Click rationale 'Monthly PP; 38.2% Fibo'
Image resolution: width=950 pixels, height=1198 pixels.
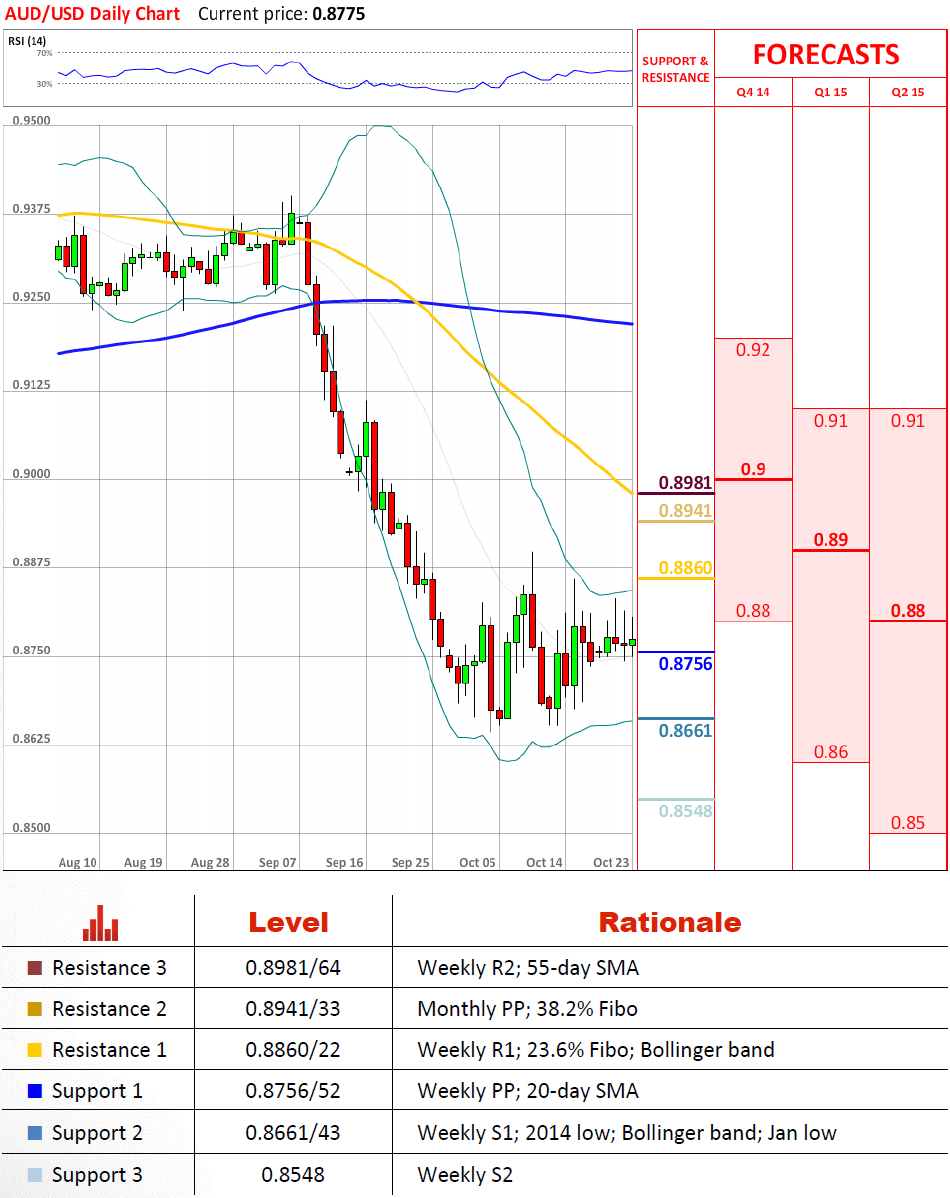[527, 1009]
